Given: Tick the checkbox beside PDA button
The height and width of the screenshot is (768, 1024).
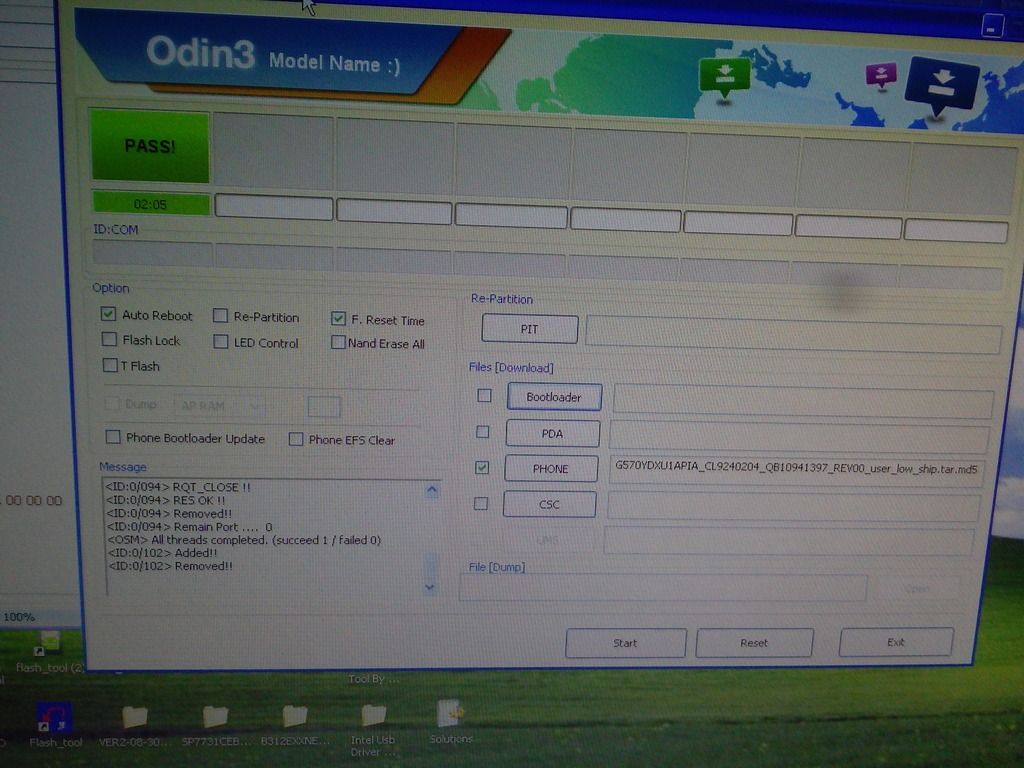Looking at the screenshot, I should click(483, 432).
